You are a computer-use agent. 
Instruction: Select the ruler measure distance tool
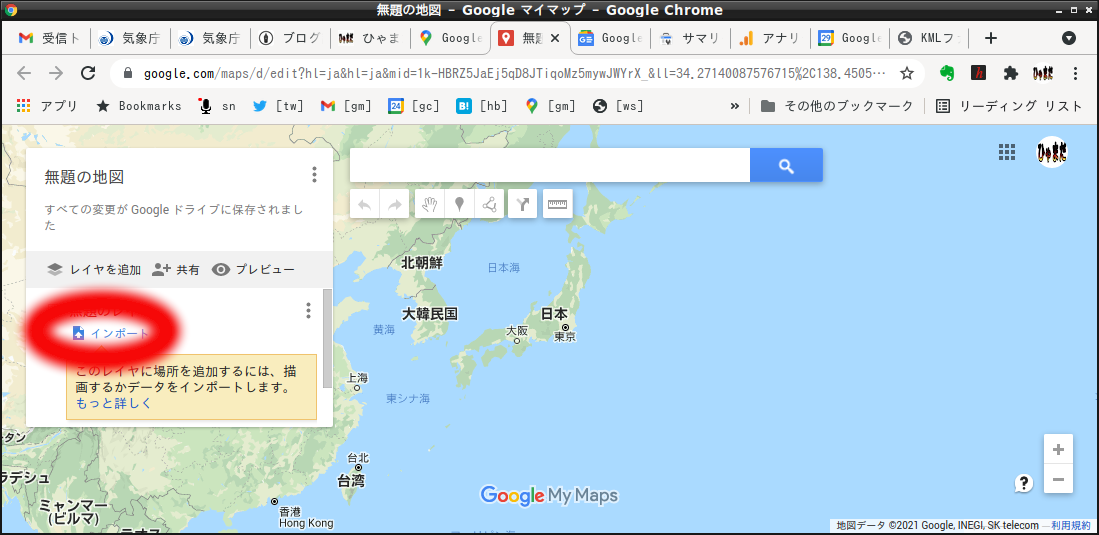click(x=558, y=204)
